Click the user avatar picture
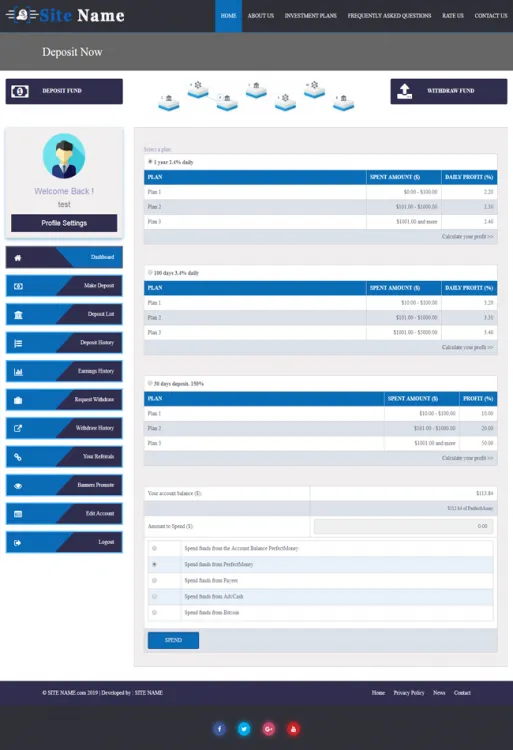Viewport: 513px width, 750px height. coord(64,156)
